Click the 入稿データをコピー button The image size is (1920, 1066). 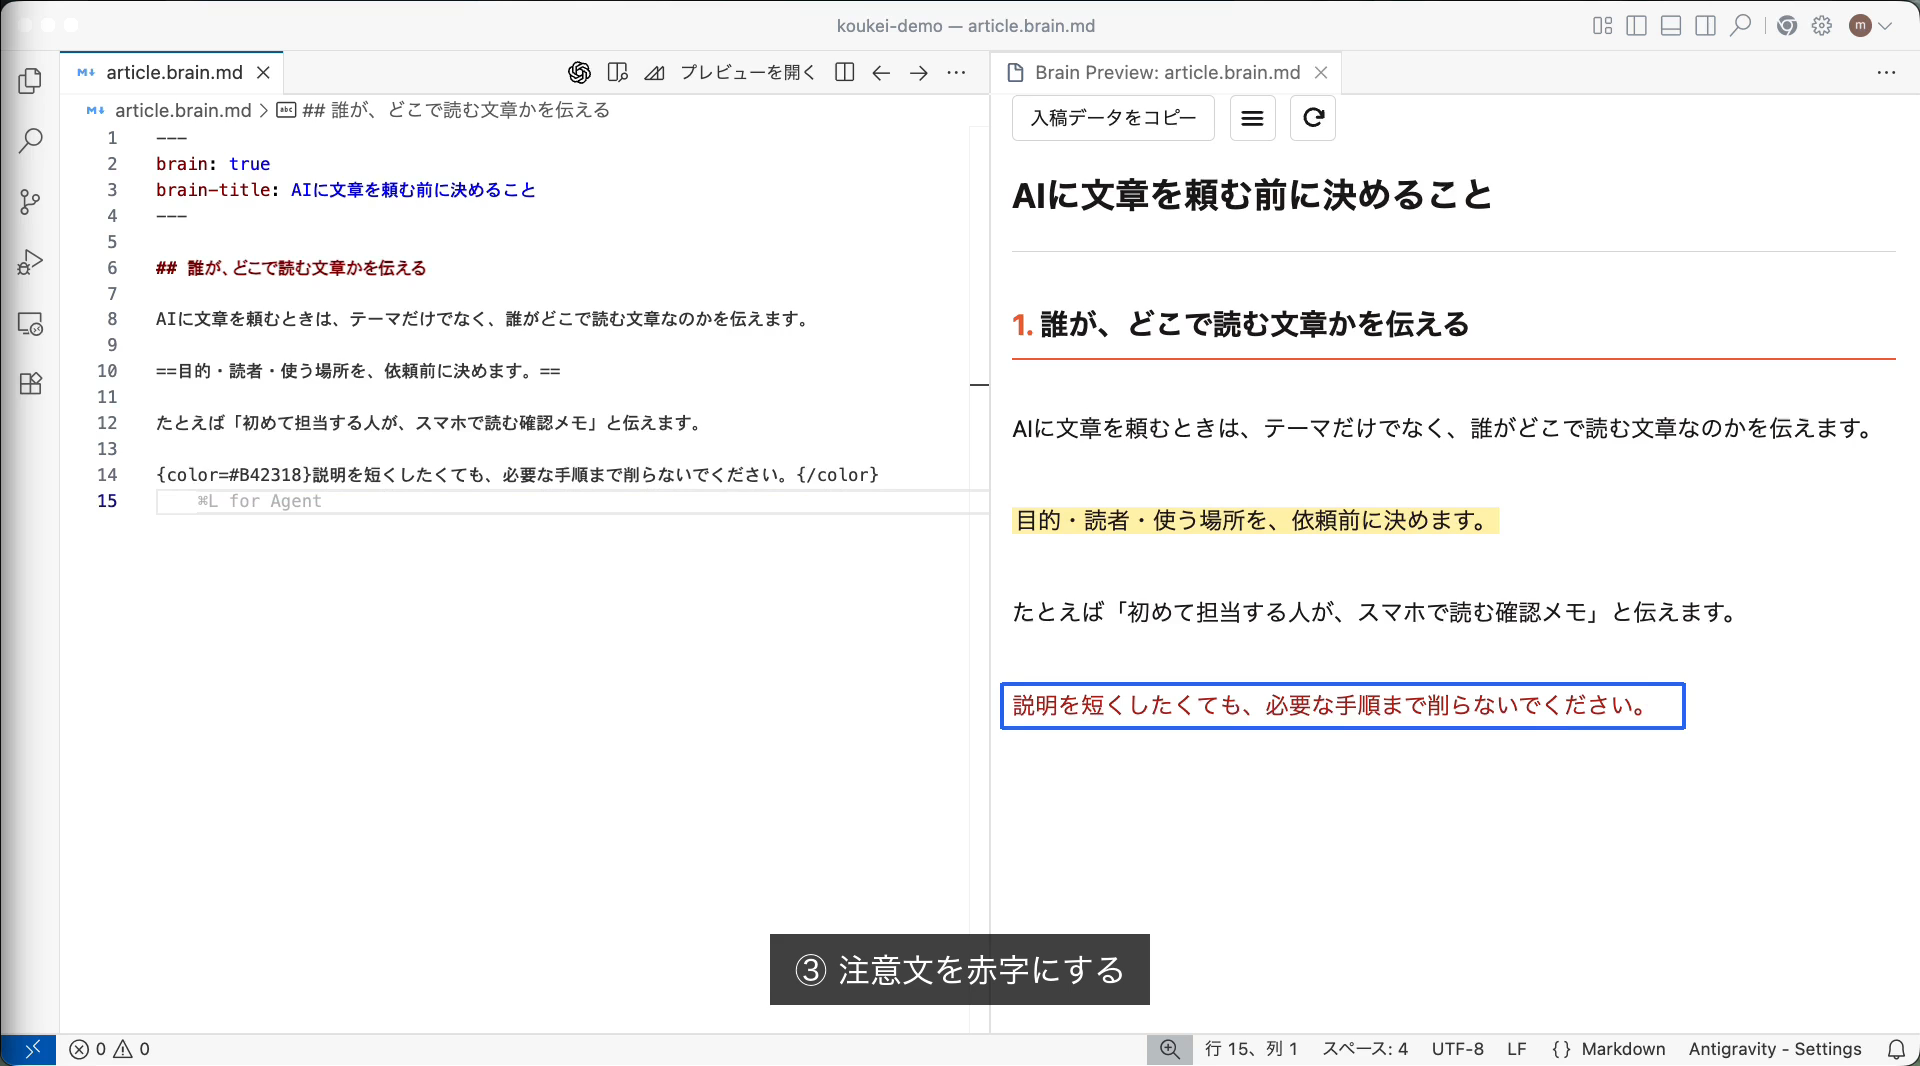coord(1113,118)
